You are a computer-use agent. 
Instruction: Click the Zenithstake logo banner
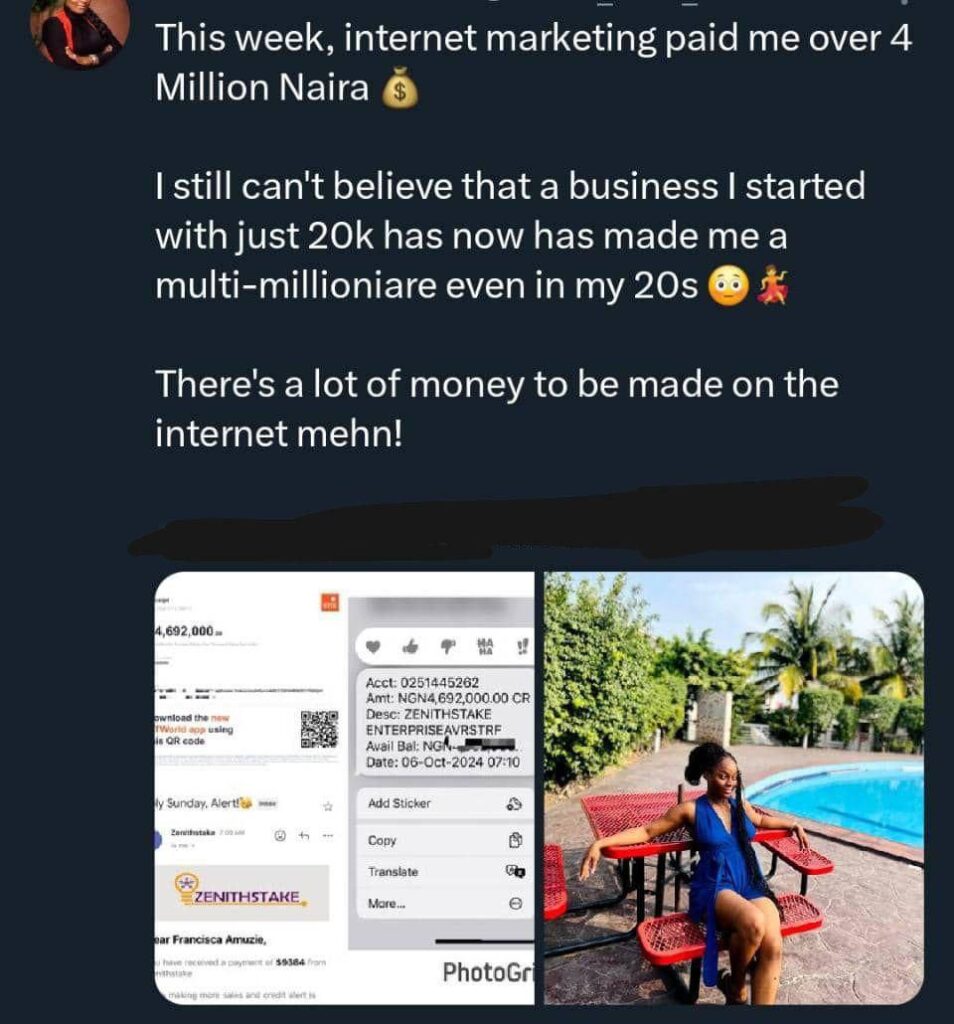click(244, 892)
